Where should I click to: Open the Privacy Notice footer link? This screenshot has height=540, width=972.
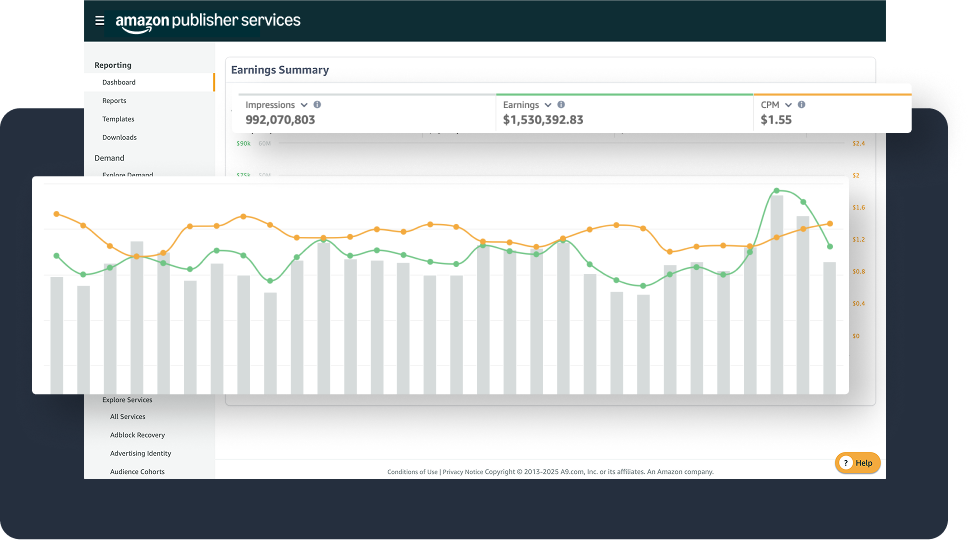(x=463, y=472)
